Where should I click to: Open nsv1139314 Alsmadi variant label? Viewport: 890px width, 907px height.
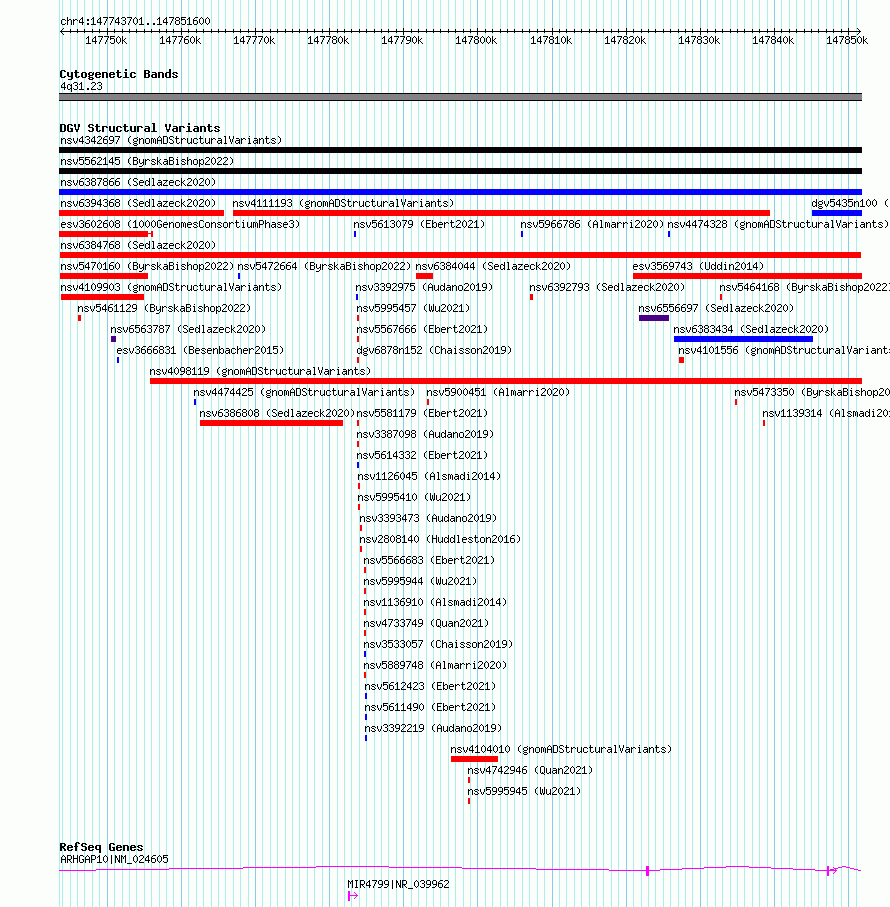pos(826,414)
